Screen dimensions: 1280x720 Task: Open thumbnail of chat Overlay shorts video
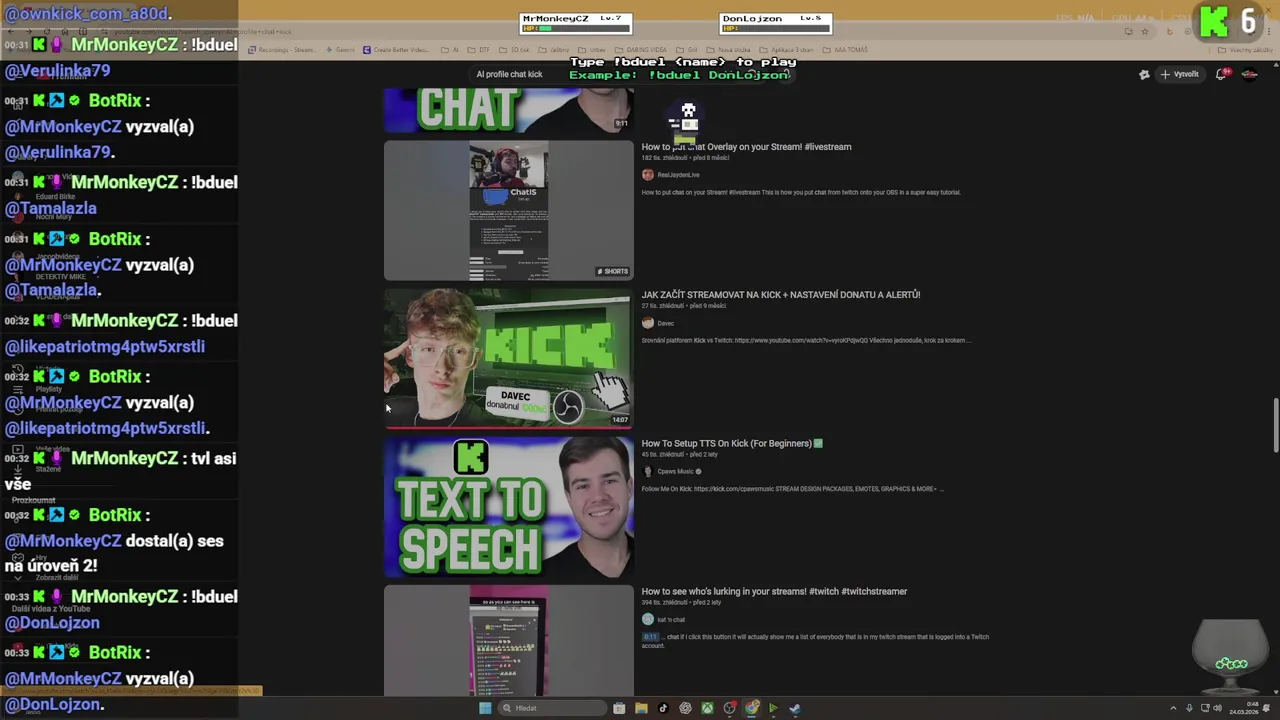(509, 210)
